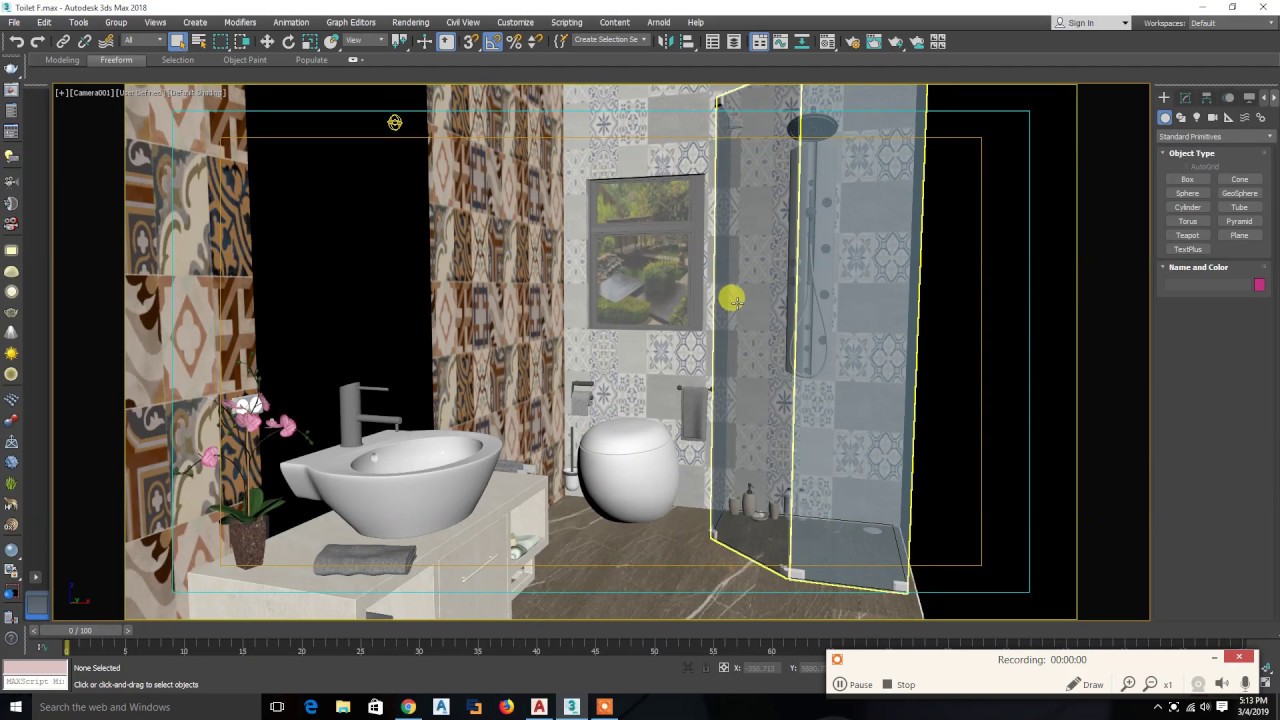Open Render Setup teapot icon
Viewport: 1280px width, 720px height.
pyautogui.click(x=852, y=41)
